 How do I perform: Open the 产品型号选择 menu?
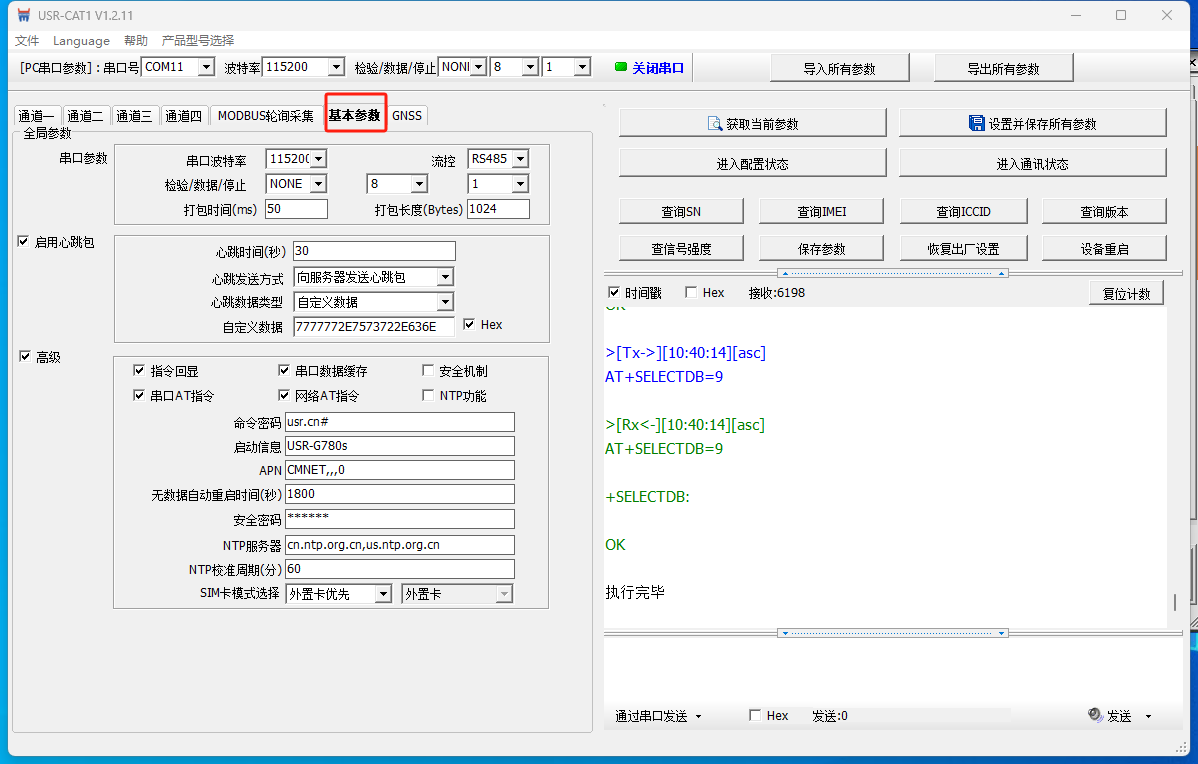(x=198, y=41)
